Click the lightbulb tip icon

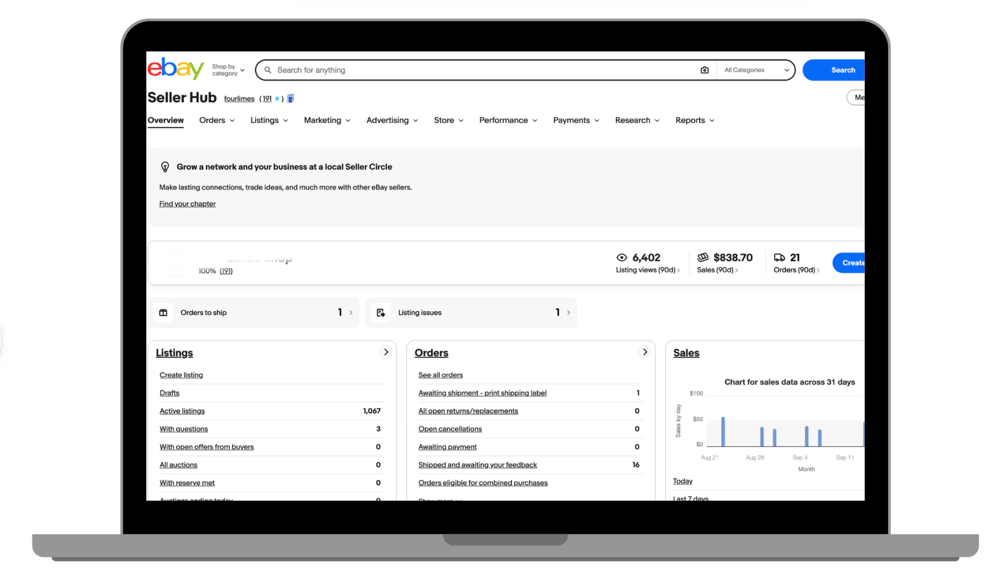pyautogui.click(x=165, y=167)
